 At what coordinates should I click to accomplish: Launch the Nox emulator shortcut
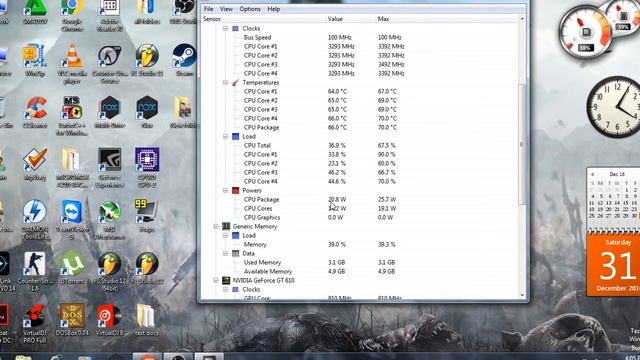click(147, 112)
